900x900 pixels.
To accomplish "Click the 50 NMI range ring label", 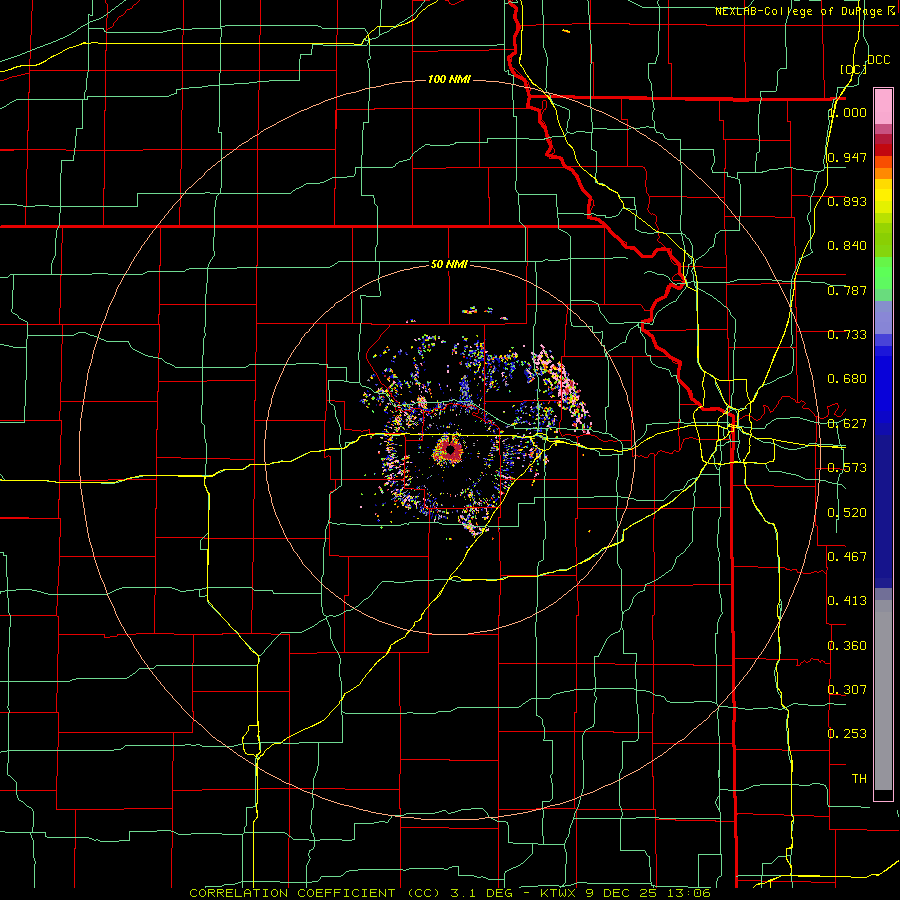I will point(449,265).
